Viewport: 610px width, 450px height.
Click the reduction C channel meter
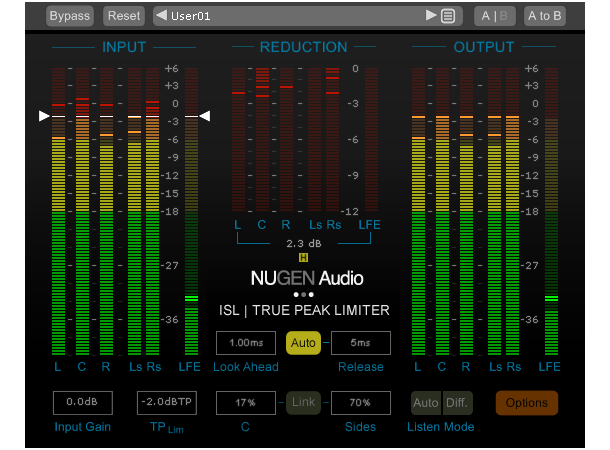click(x=263, y=140)
